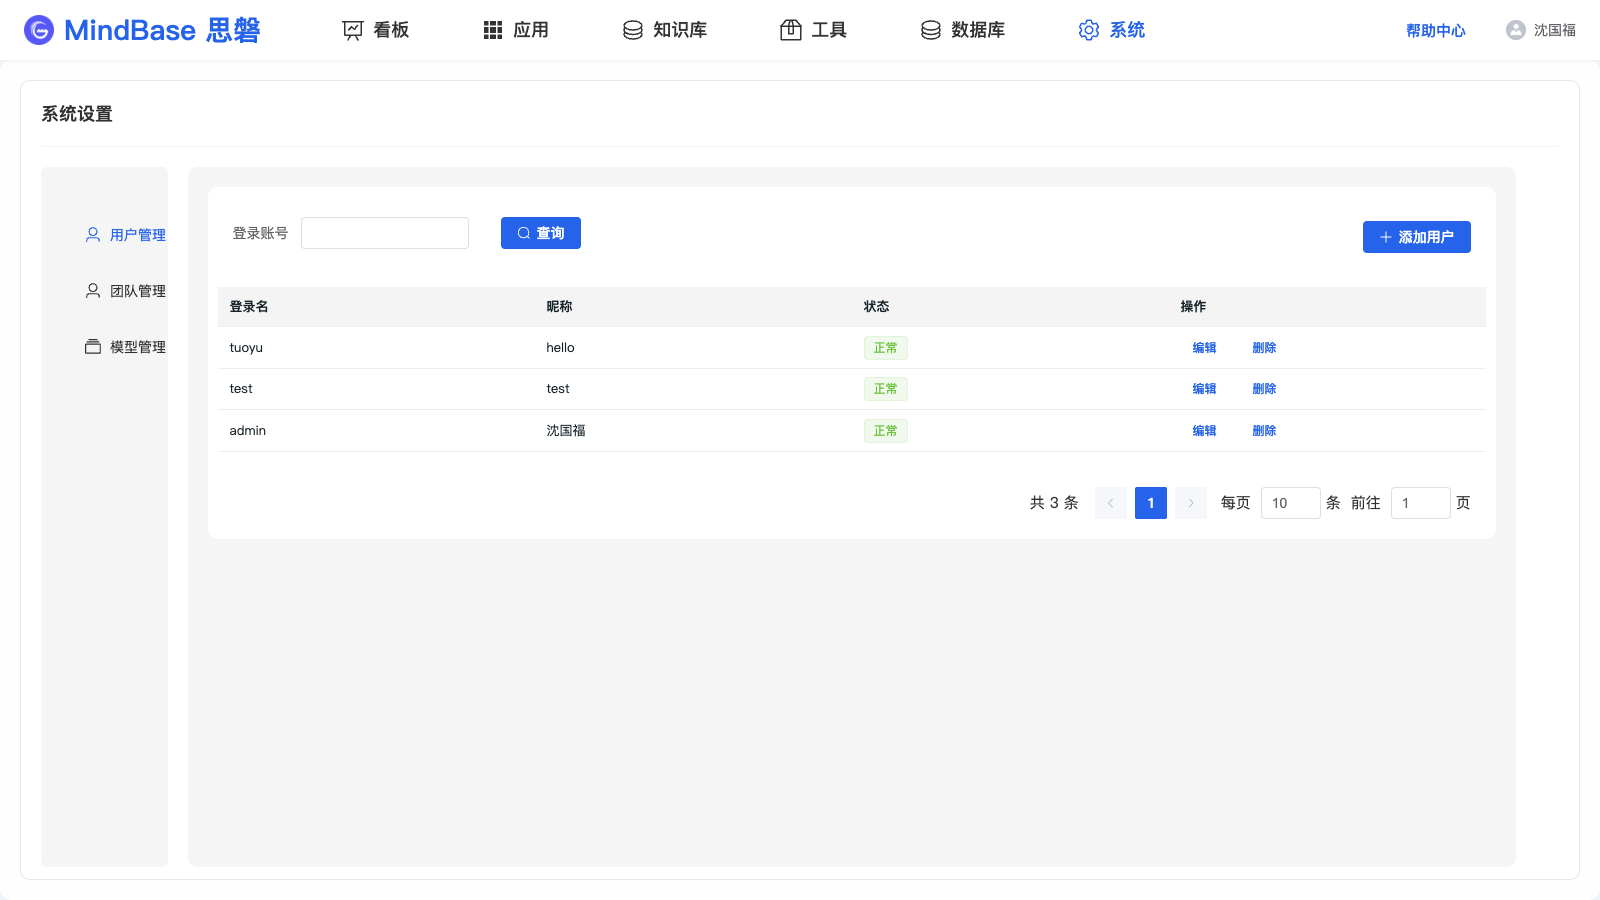Delete the test user row
The width and height of the screenshot is (1600, 900).
pyautogui.click(x=1264, y=389)
